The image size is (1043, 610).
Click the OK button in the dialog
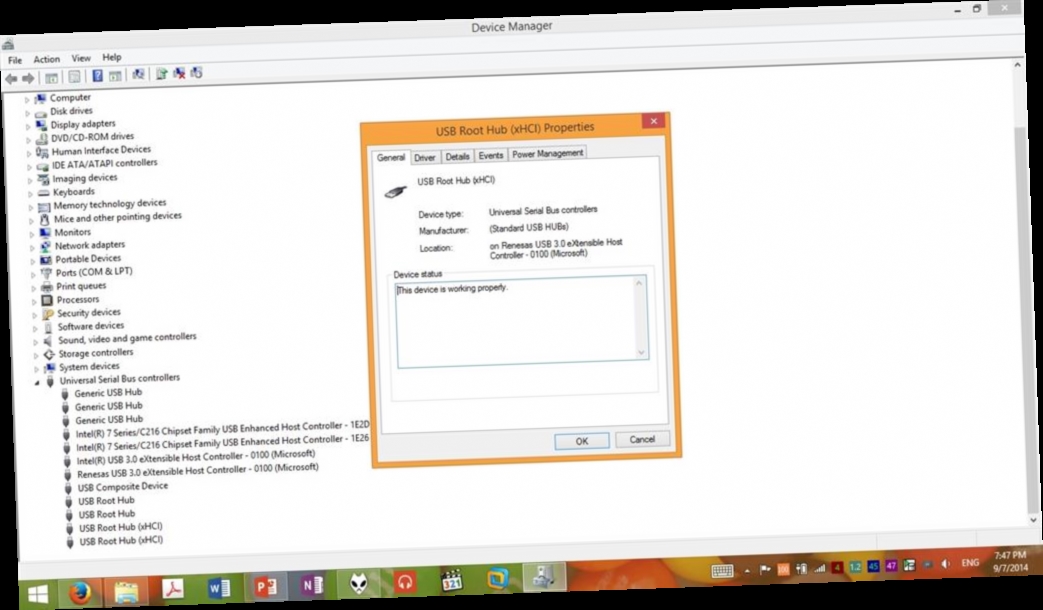pyautogui.click(x=581, y=440)
